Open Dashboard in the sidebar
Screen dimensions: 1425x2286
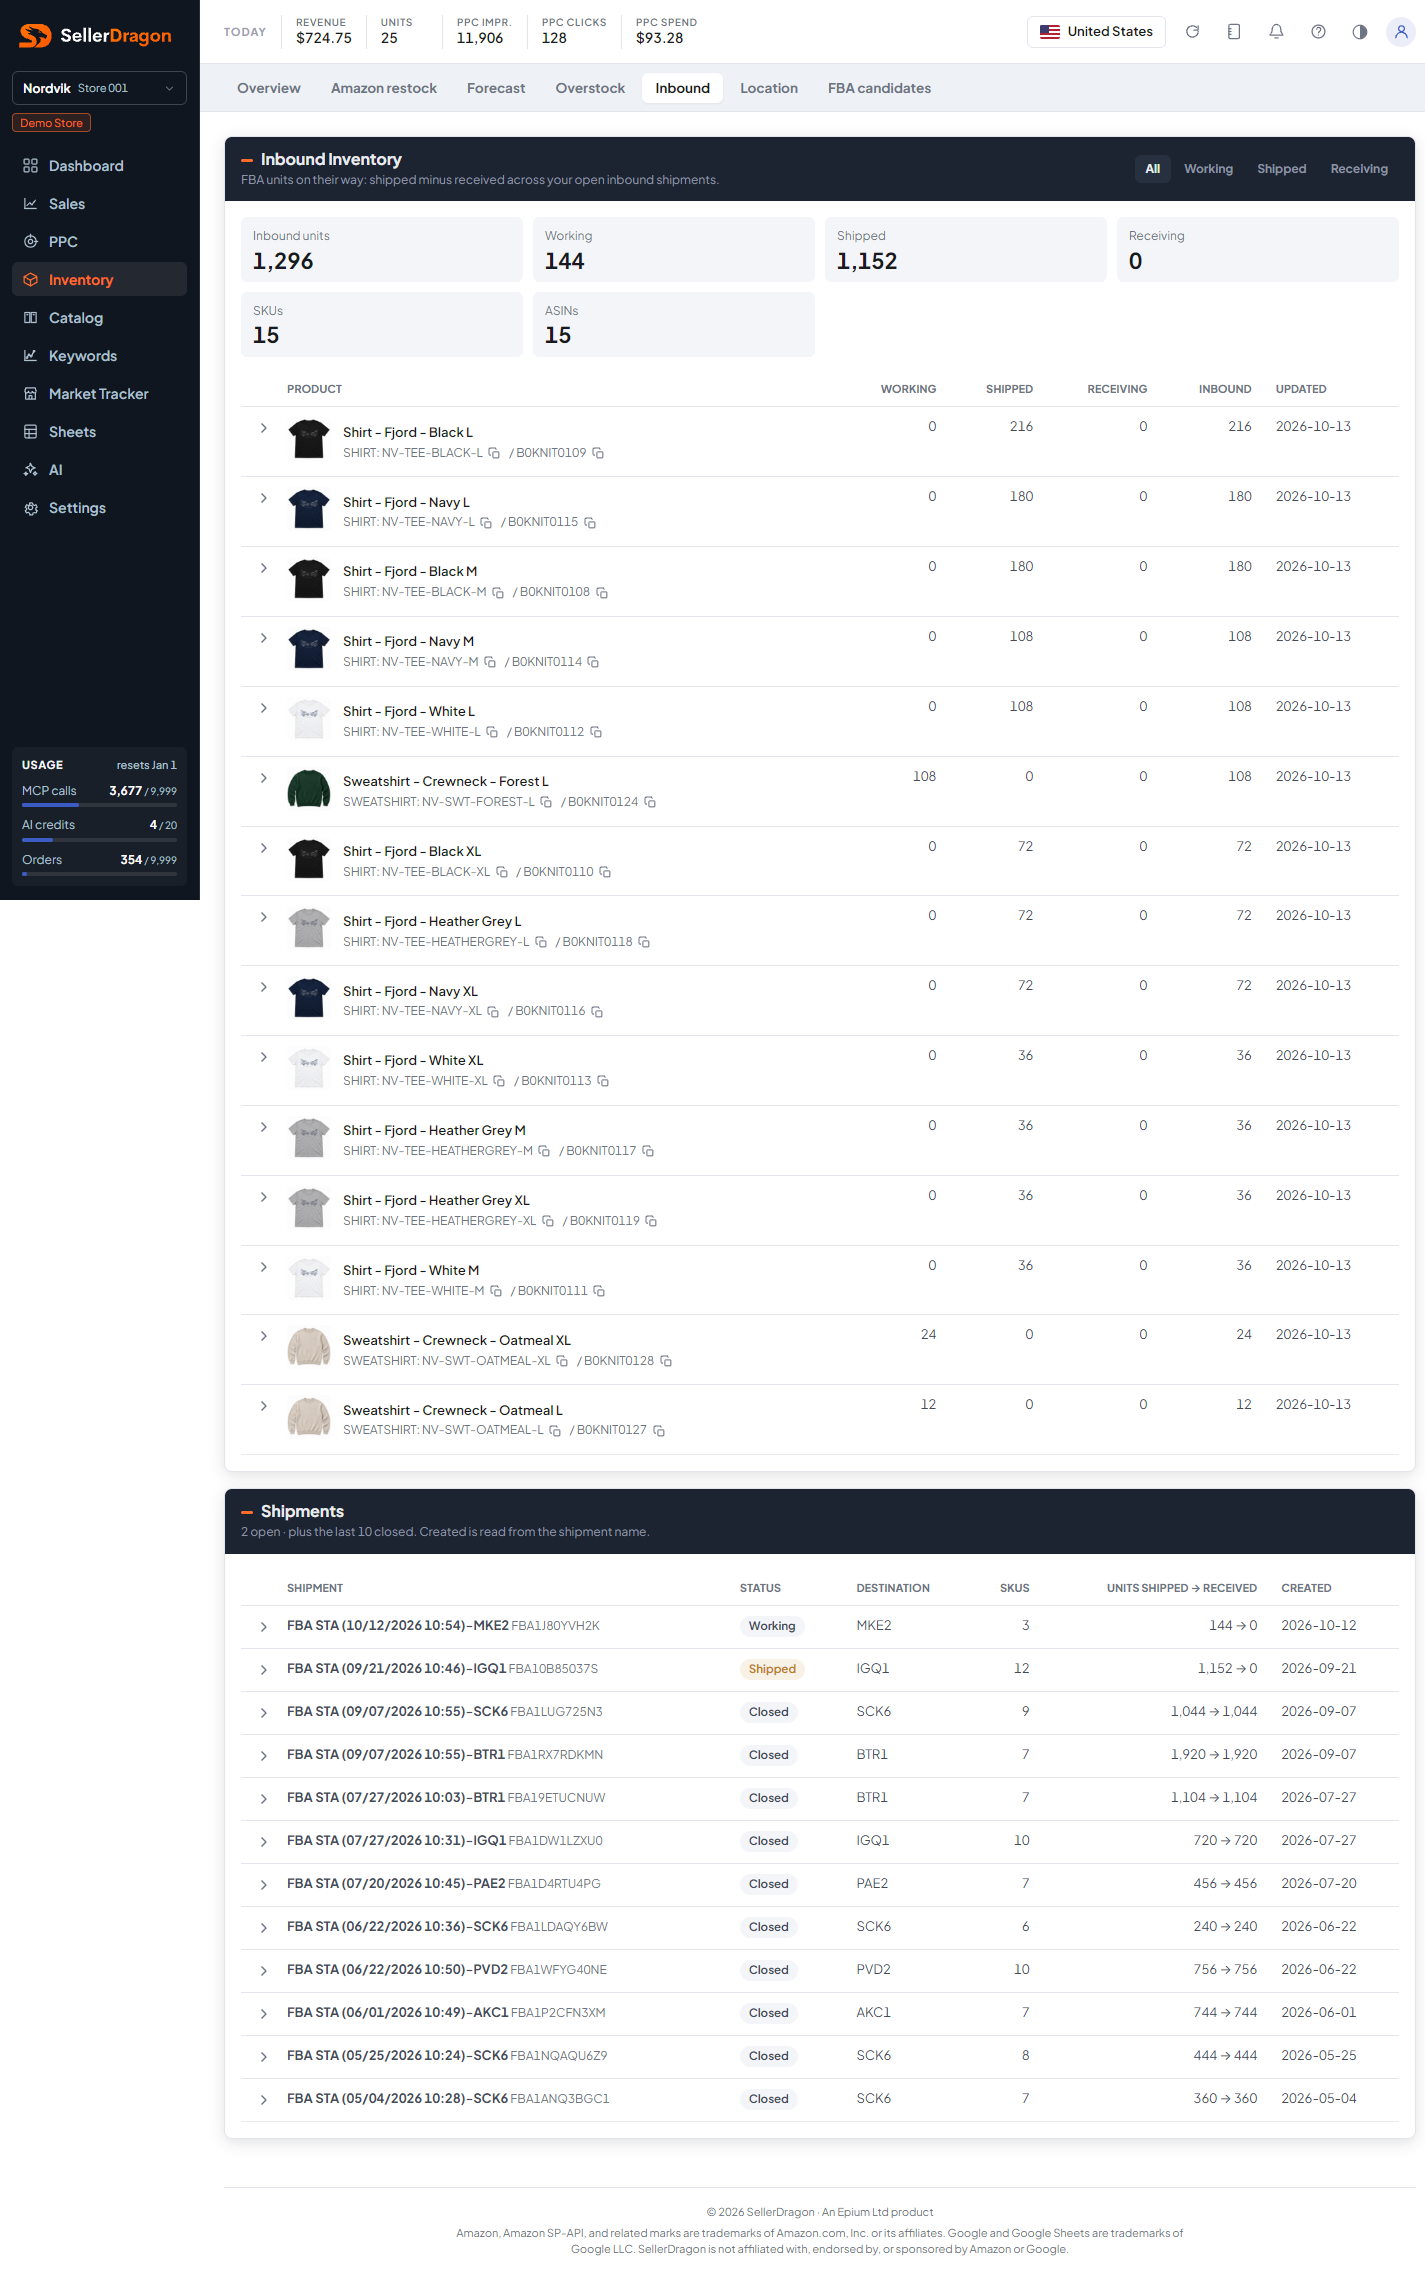click(x=99, y=166)
